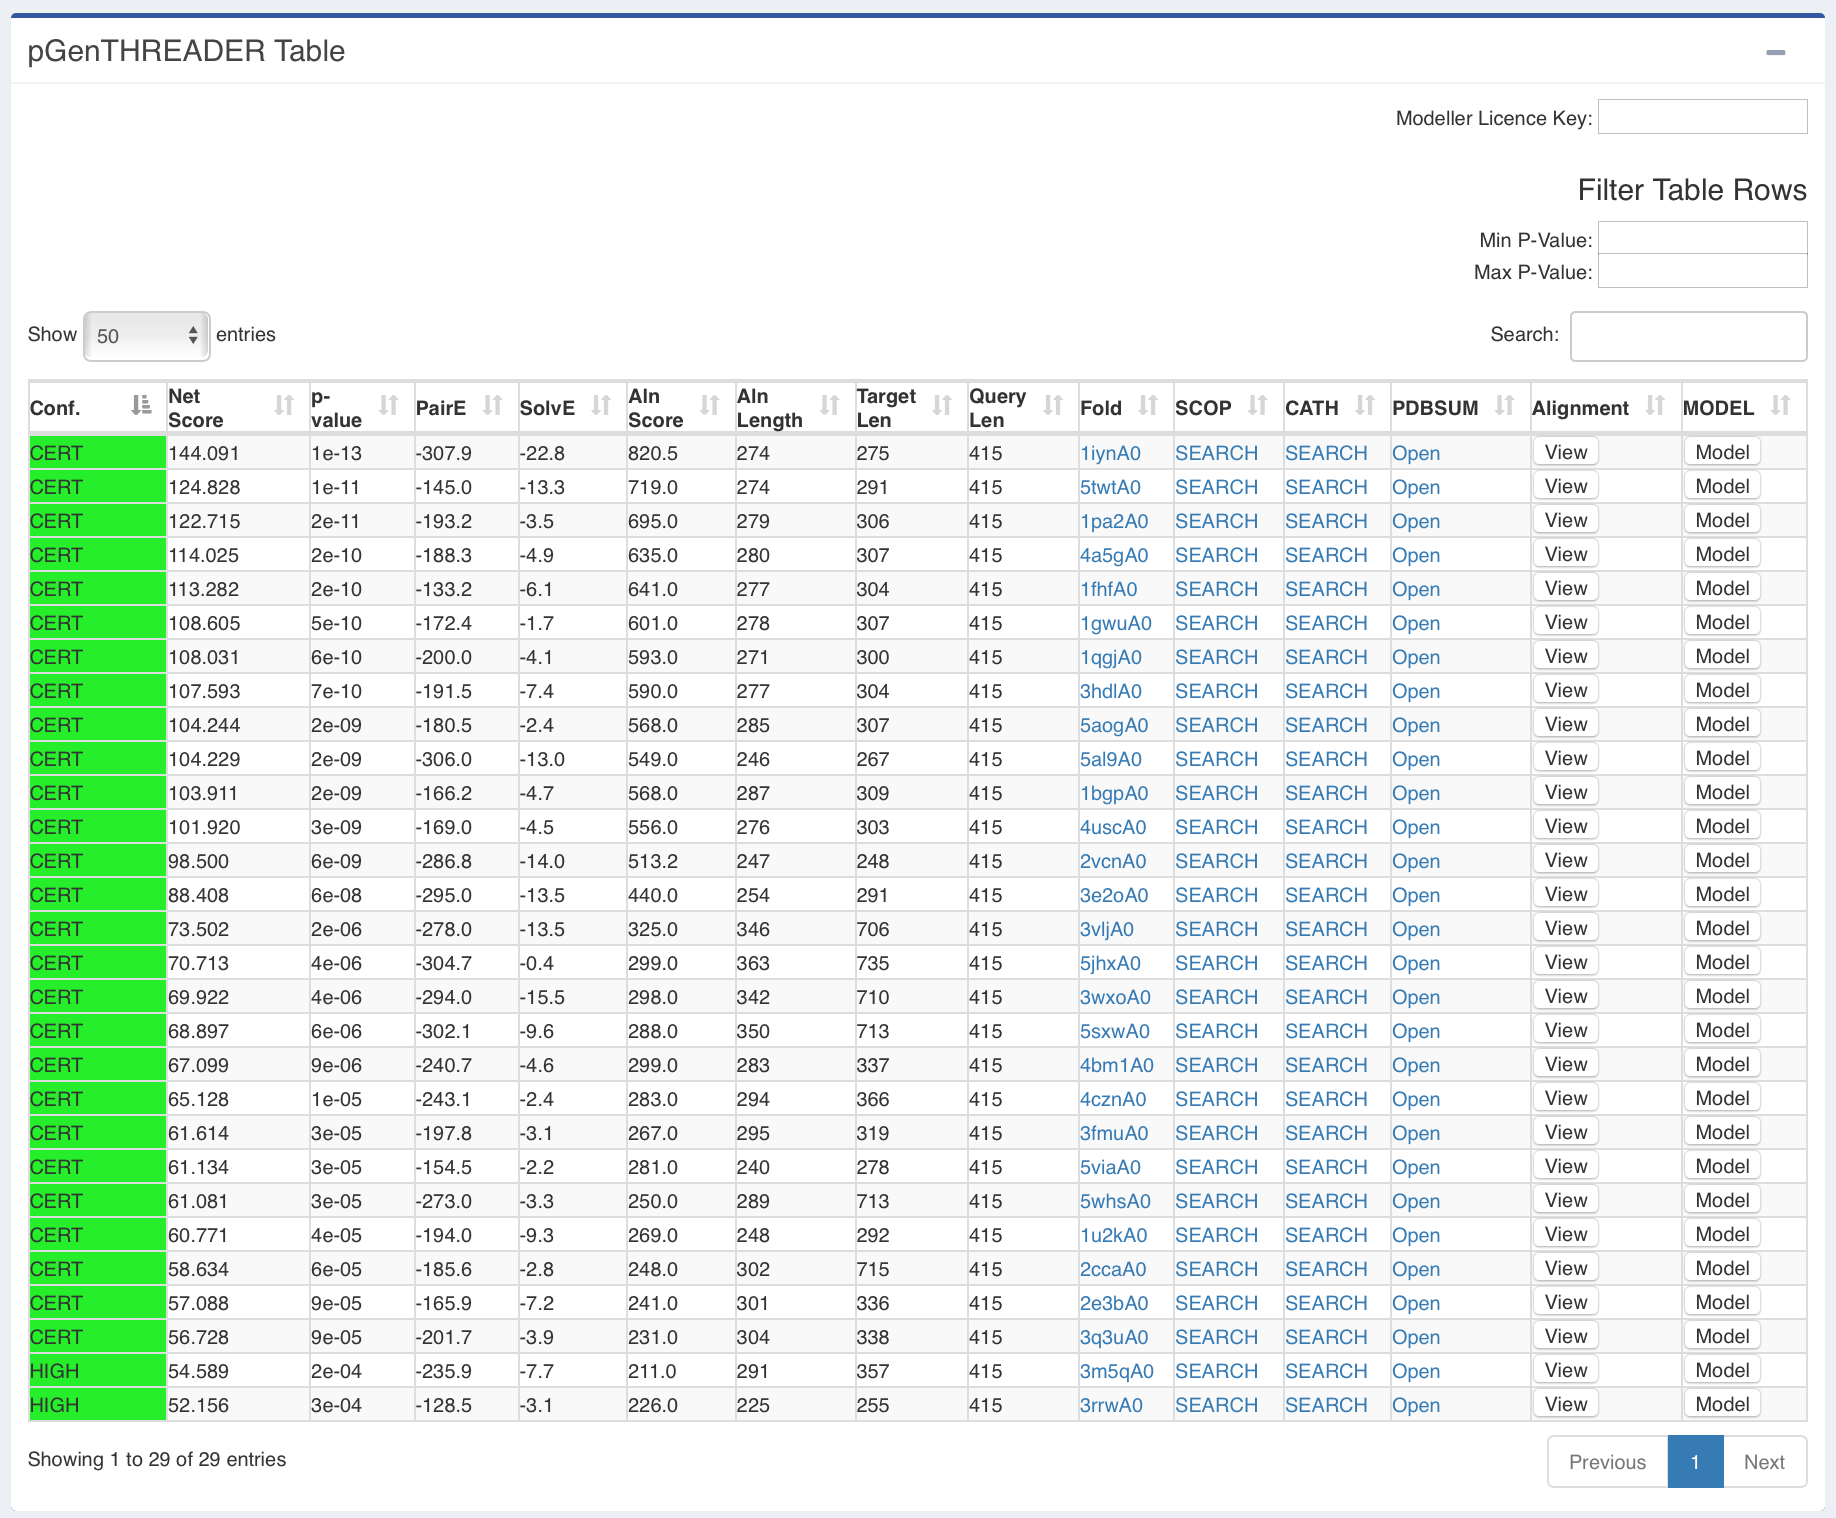Build Model for 1pa2A0

(1722, 520)
